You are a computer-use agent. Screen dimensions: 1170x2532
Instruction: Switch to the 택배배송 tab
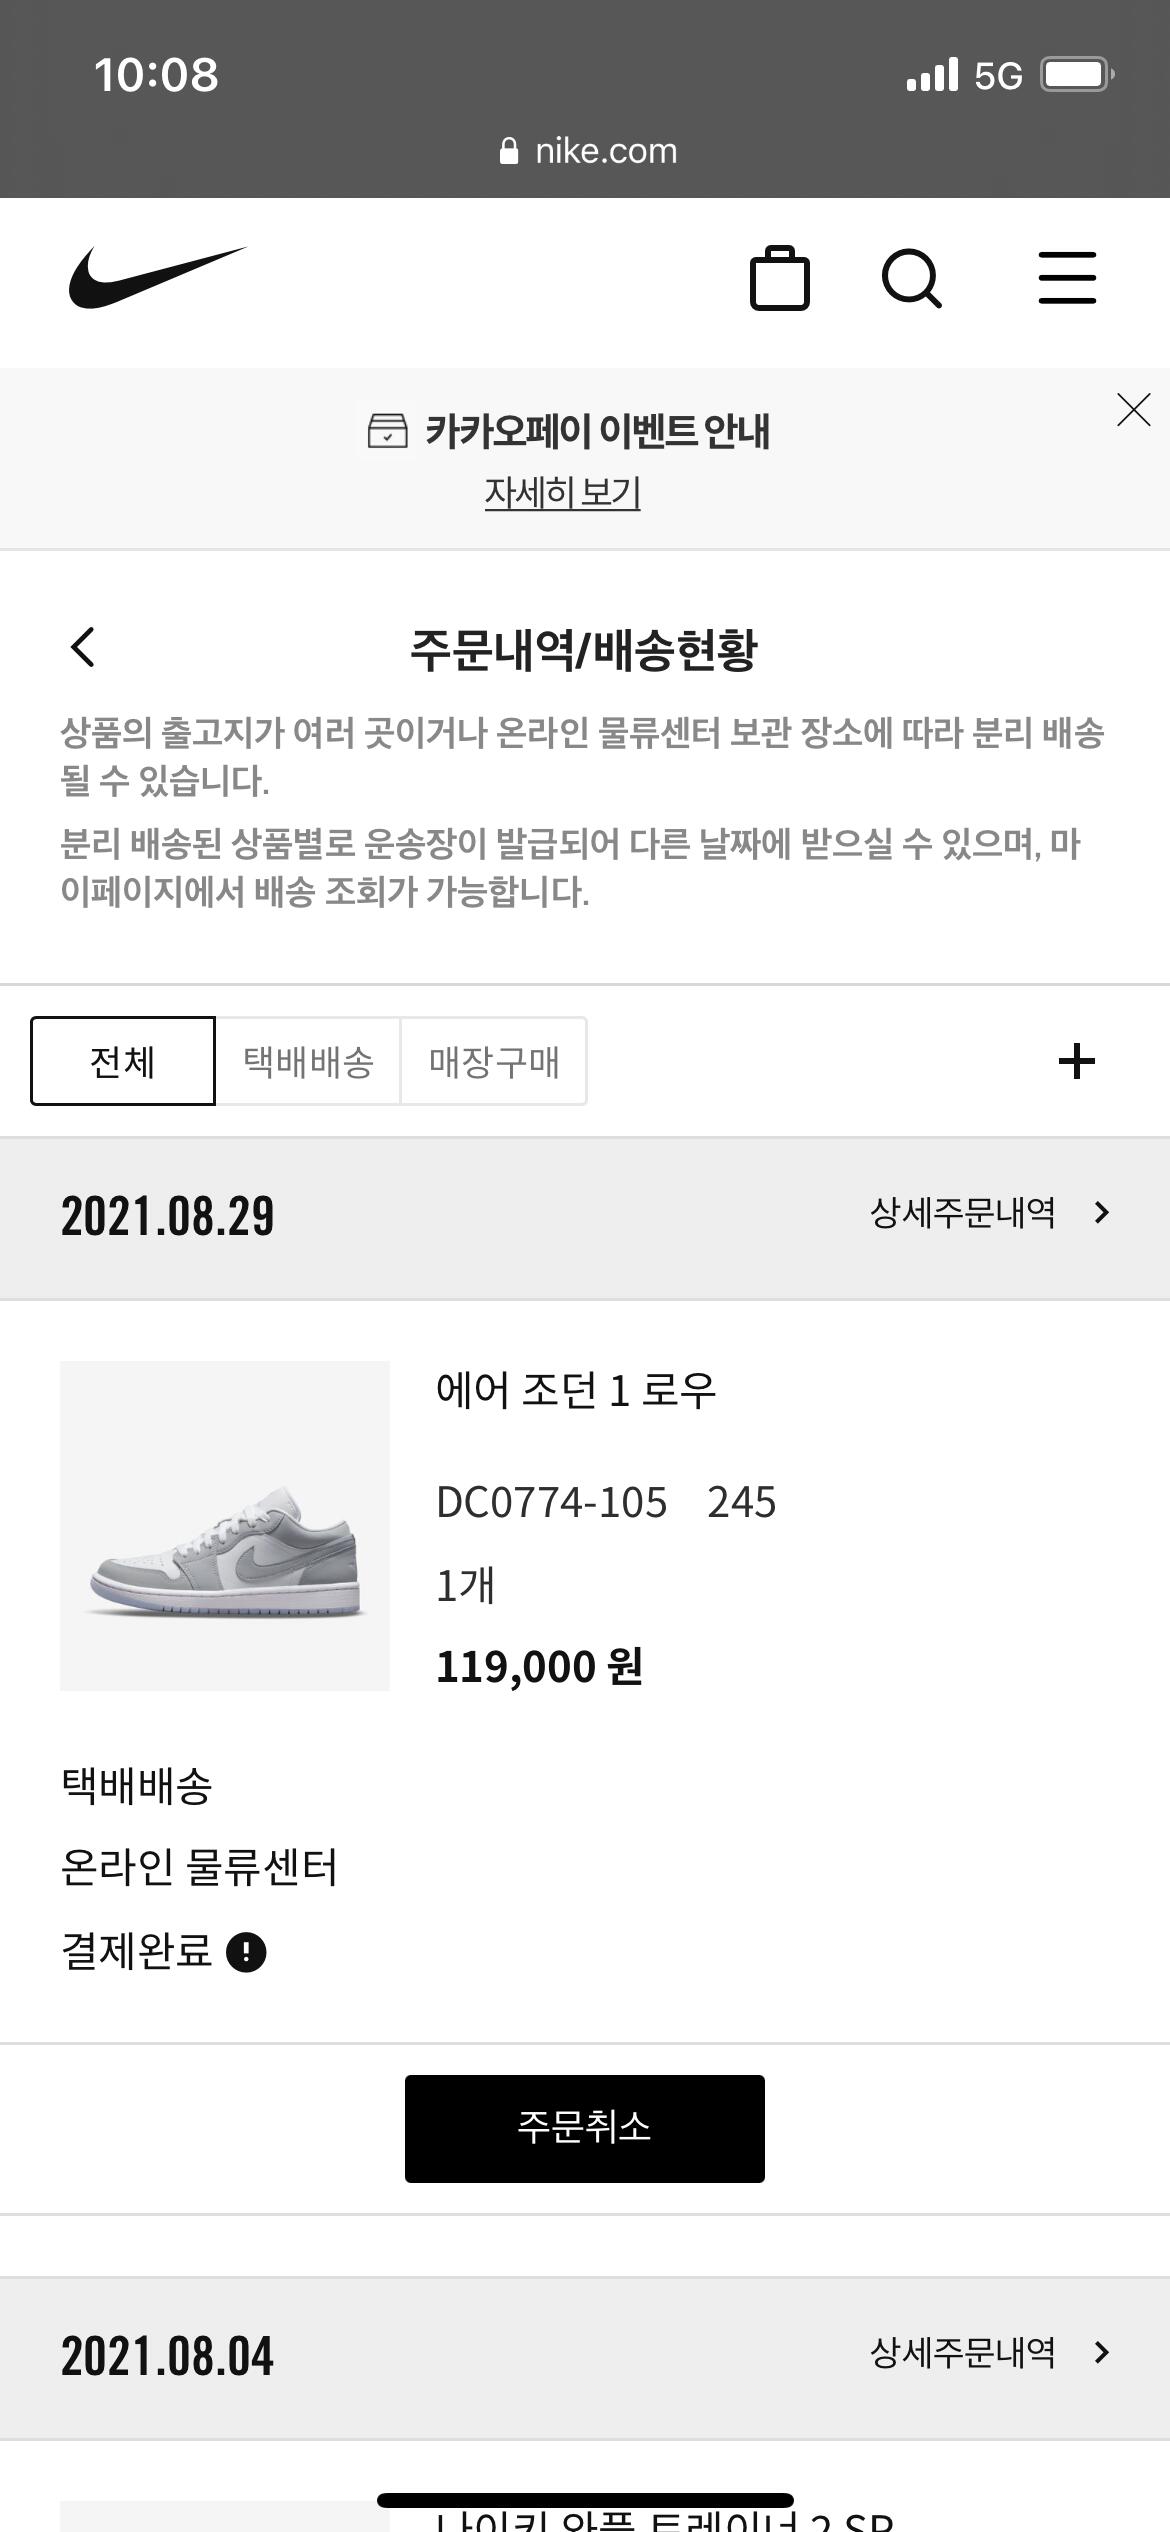pos(308,1061)
